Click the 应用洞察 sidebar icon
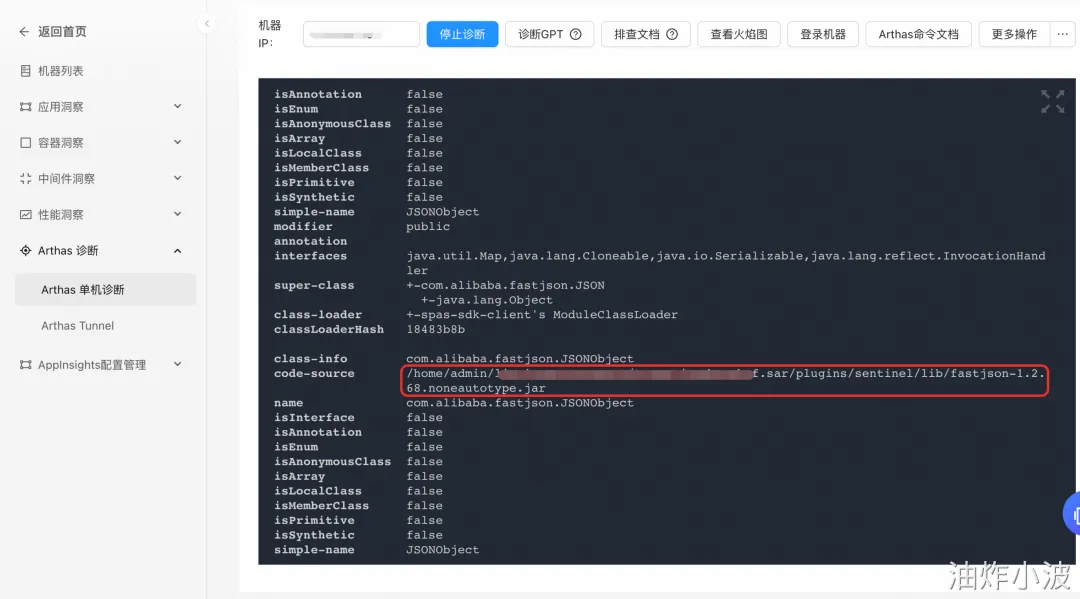The width and height of the screenshot is (1080, 599). [x=25, y=107]
